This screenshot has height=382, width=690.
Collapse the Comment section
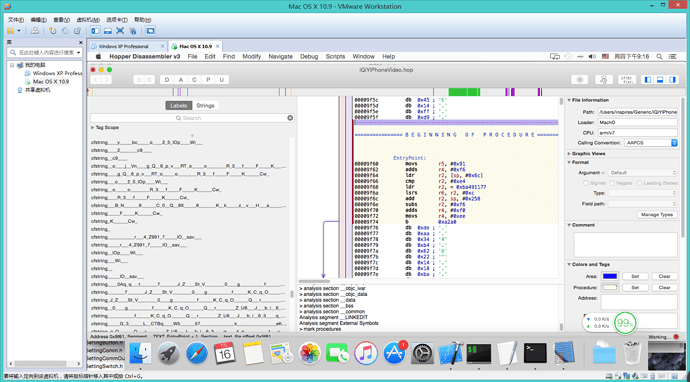(569, 225)
